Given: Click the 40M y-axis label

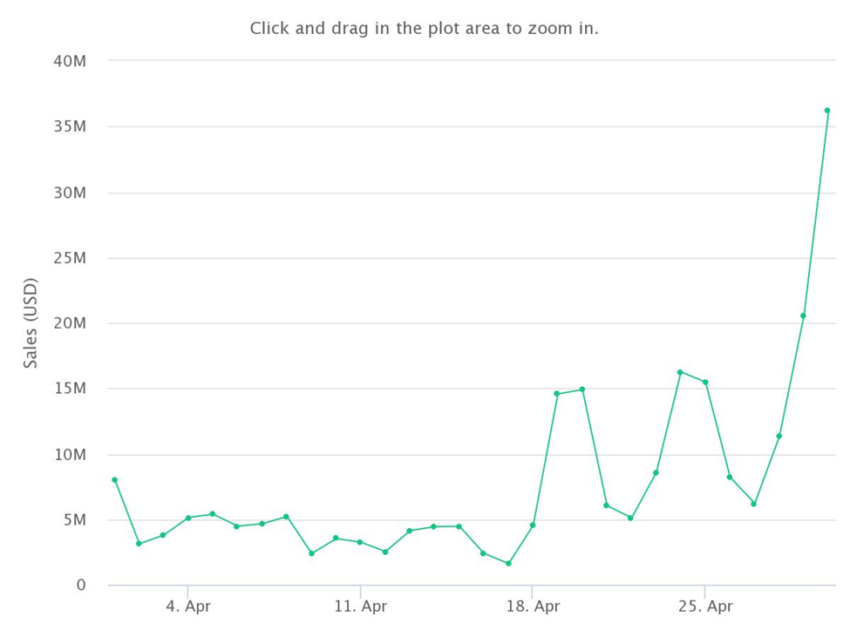Looking at the screenshot, I should pos(70,61).
